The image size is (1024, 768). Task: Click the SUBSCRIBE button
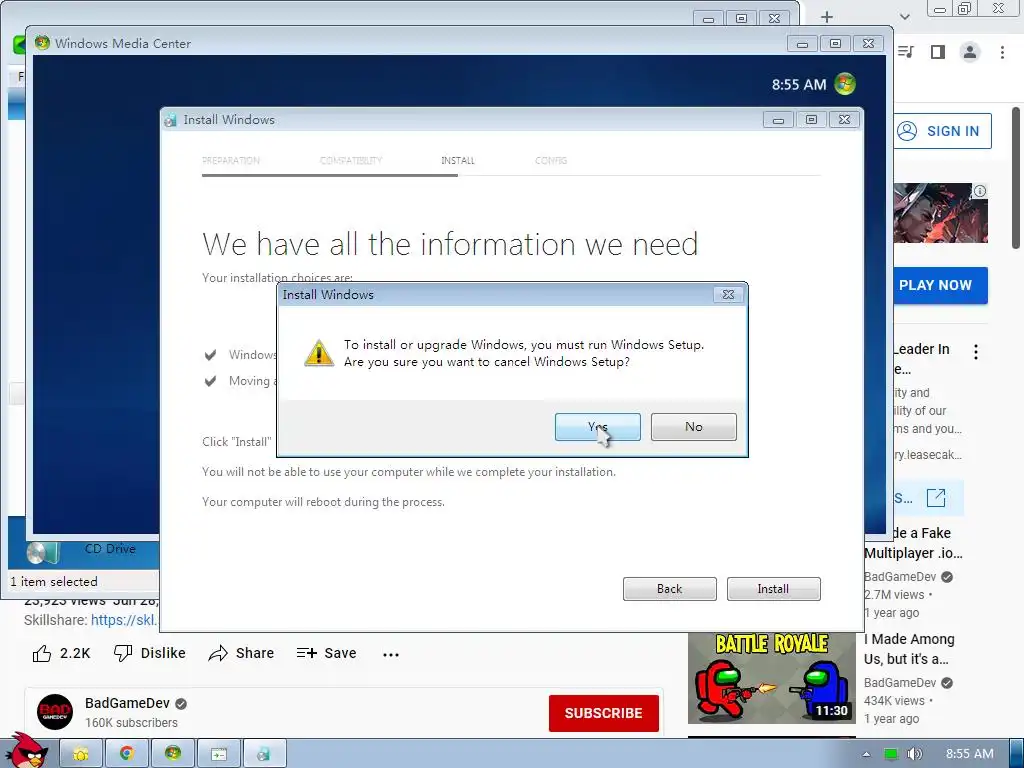pos(603,713)
